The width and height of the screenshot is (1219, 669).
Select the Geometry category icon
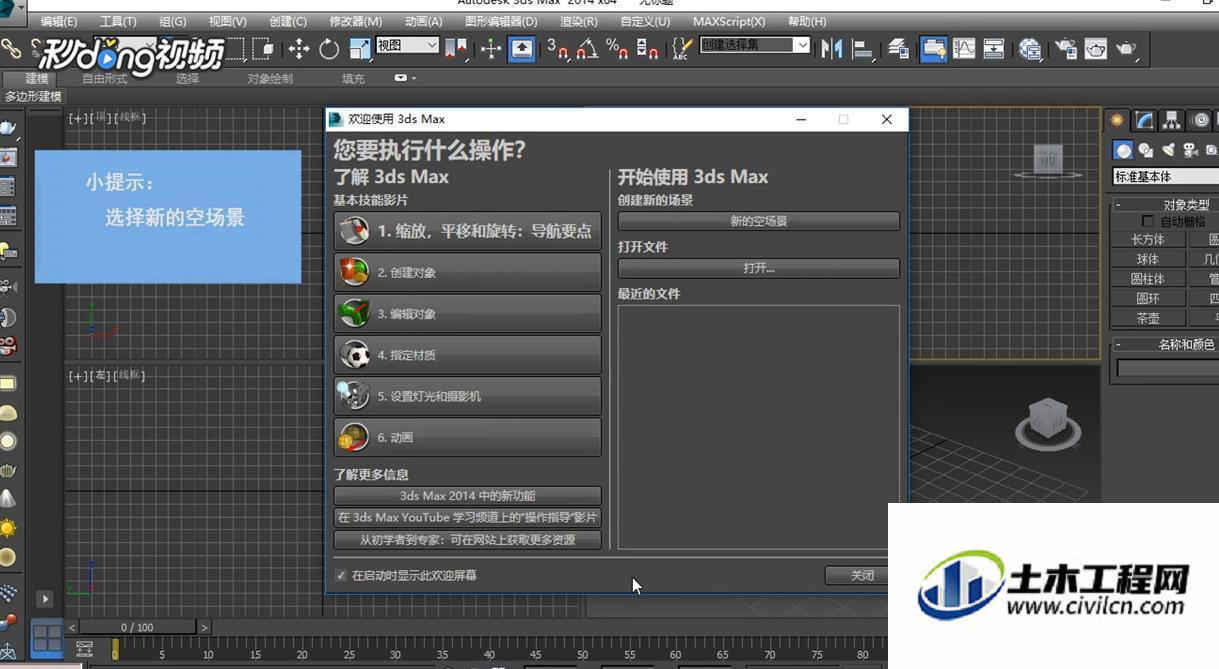(x=1124, y=150)
